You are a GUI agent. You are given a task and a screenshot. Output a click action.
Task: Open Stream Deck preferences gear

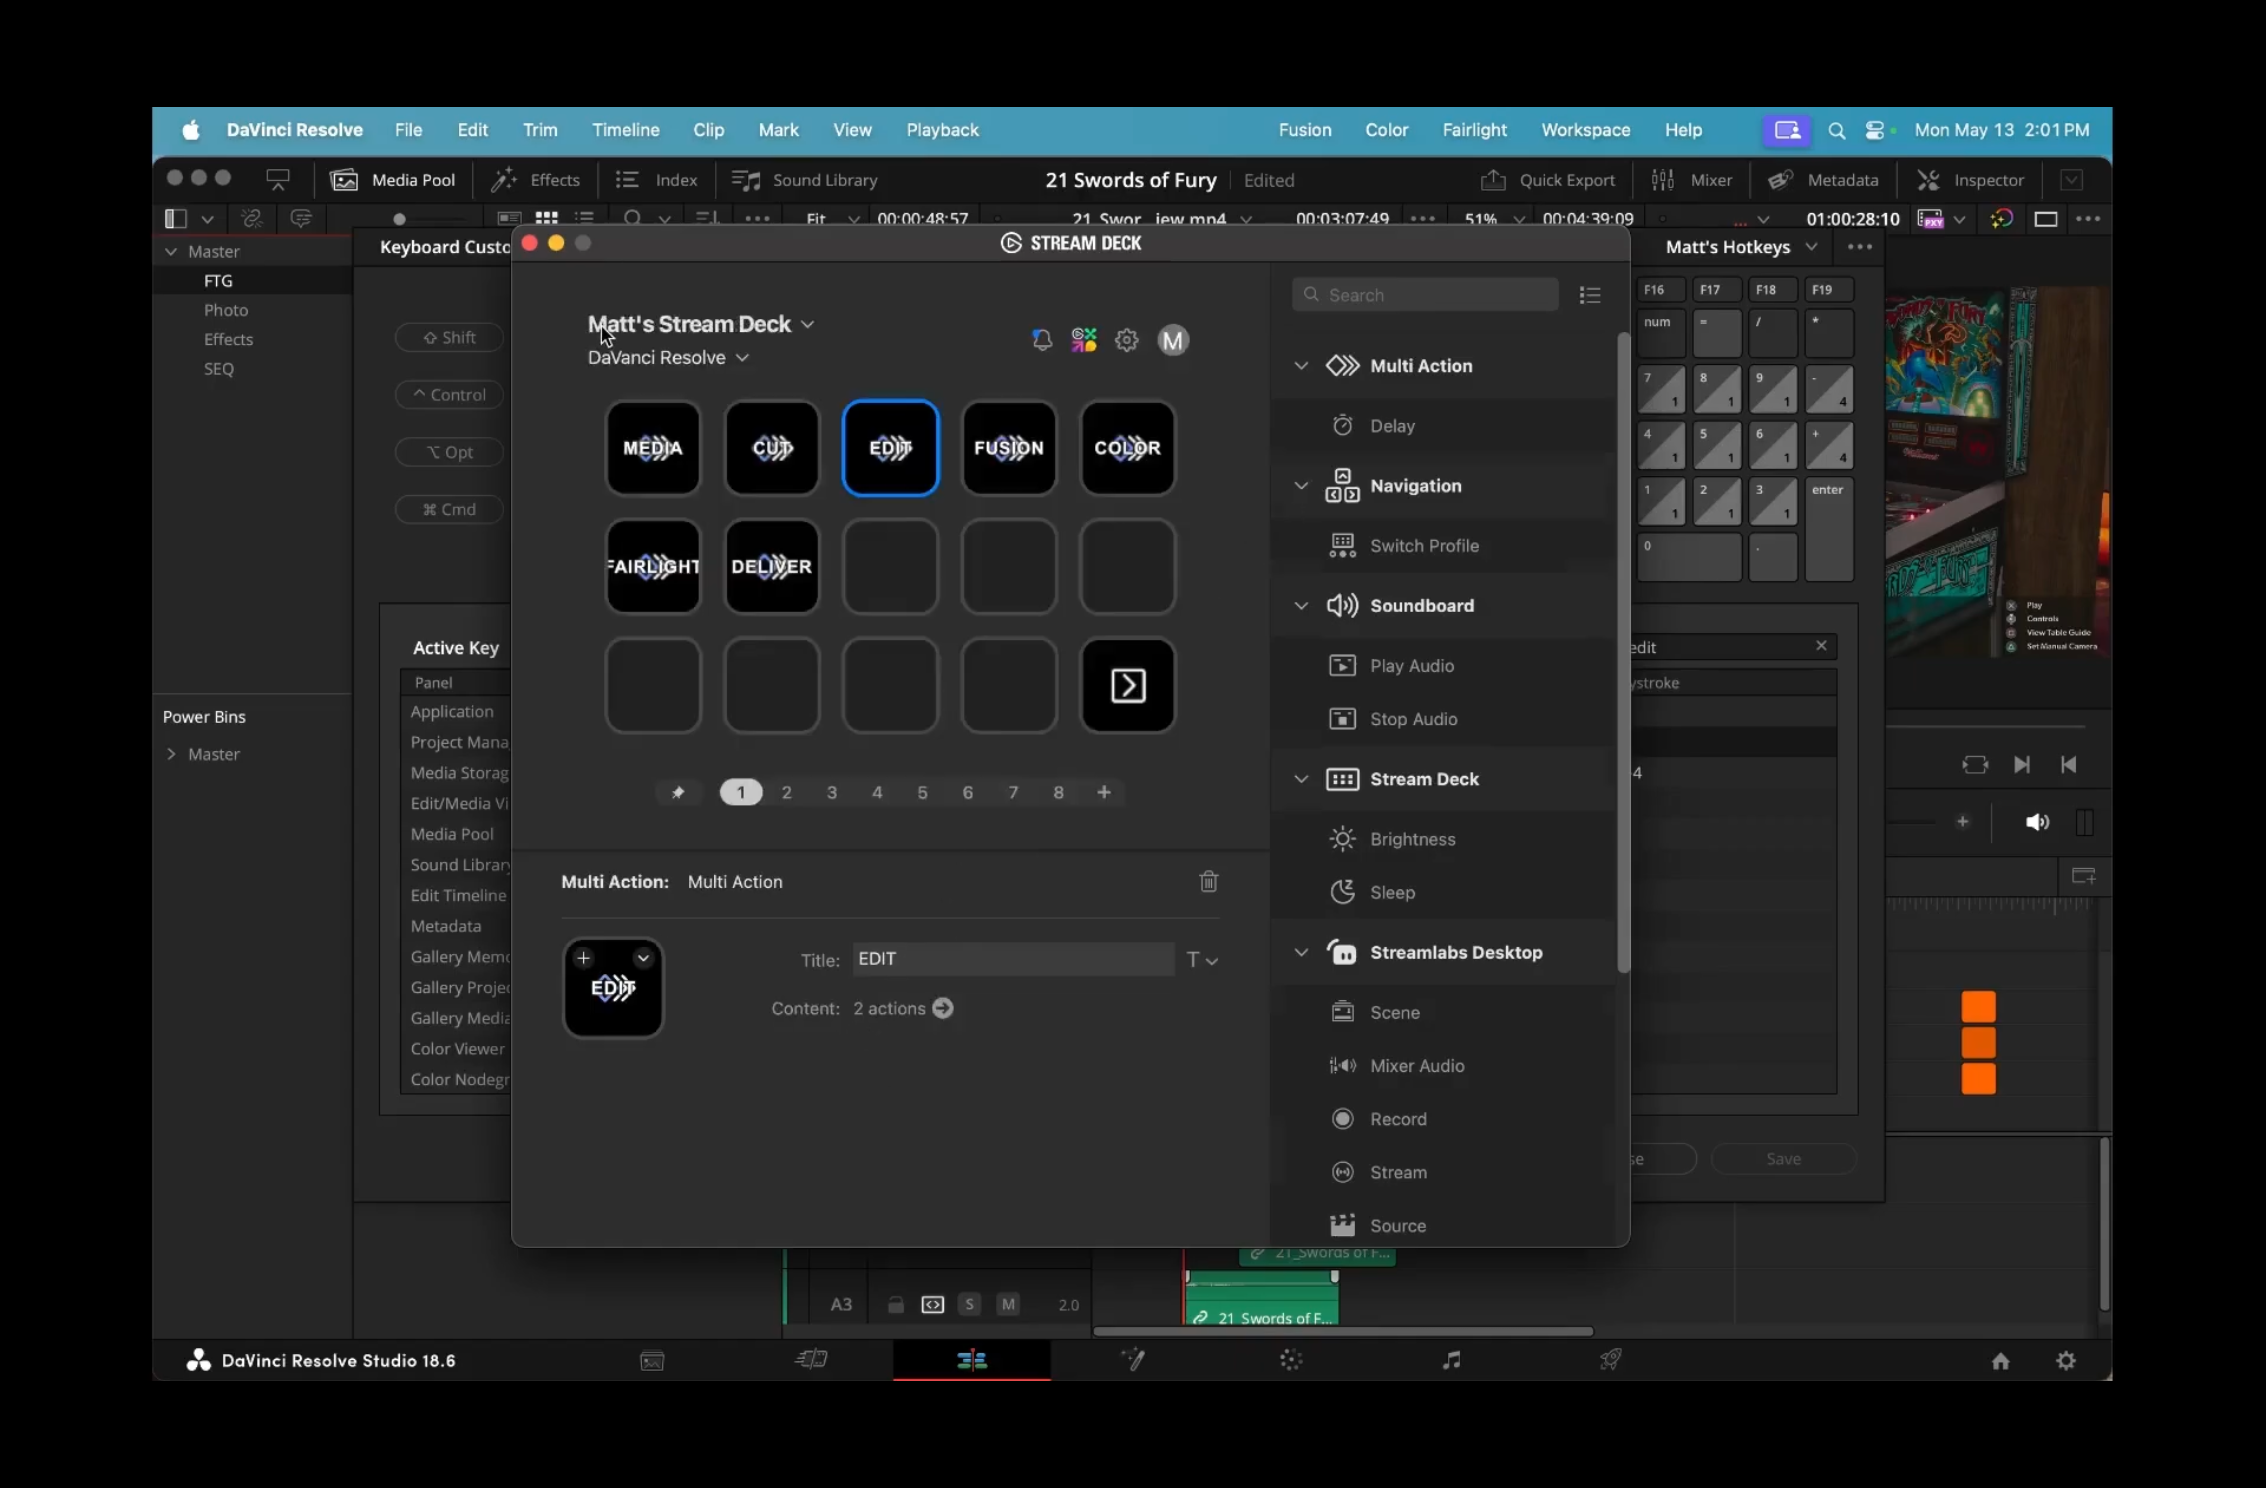click(x=1127, y=340)
